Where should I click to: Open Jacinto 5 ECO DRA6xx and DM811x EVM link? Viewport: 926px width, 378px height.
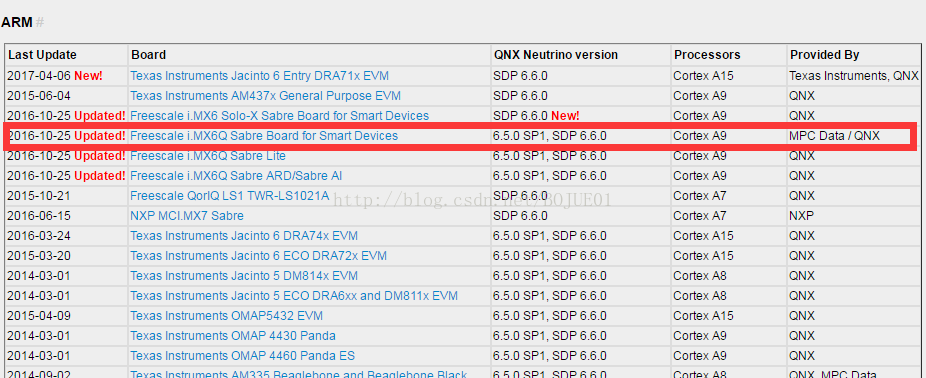tap(294, 296)
